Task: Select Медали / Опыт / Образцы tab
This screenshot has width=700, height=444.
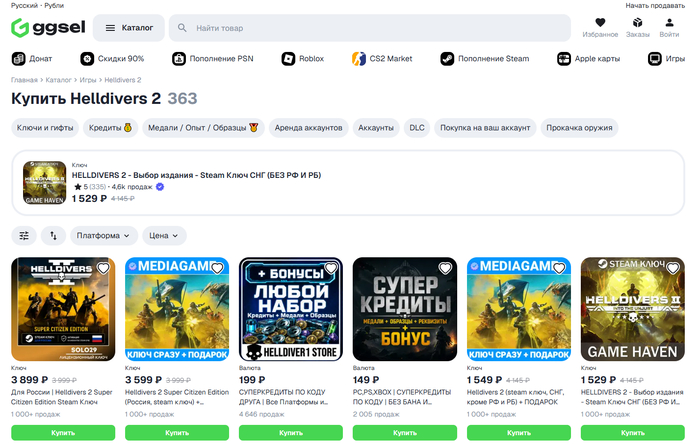Action: pyautogui.click(x=203, y=128)
